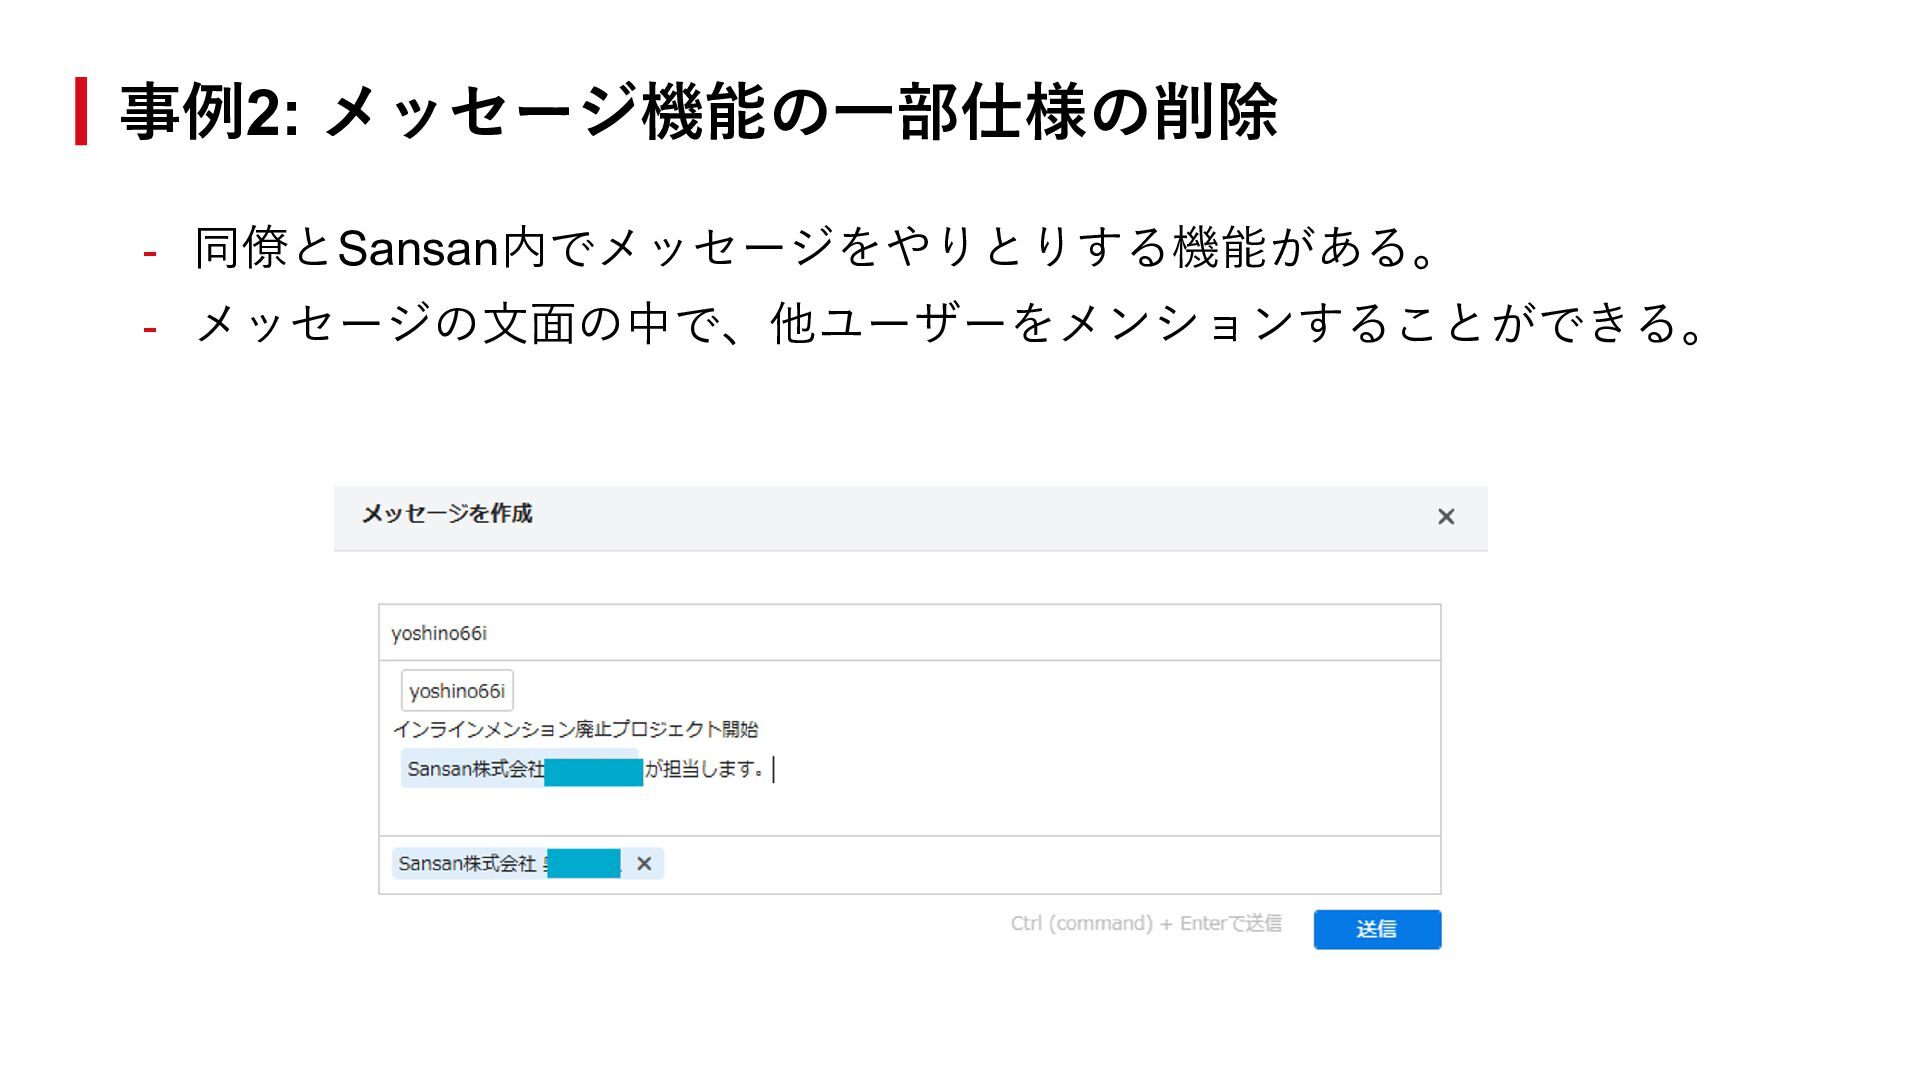Image resolution: width=1920 pixels, height=1080 pixels.
Task: Click the slide title 事例2: メッセージ機能の一部仕様の削除
Action: (698, 112)
